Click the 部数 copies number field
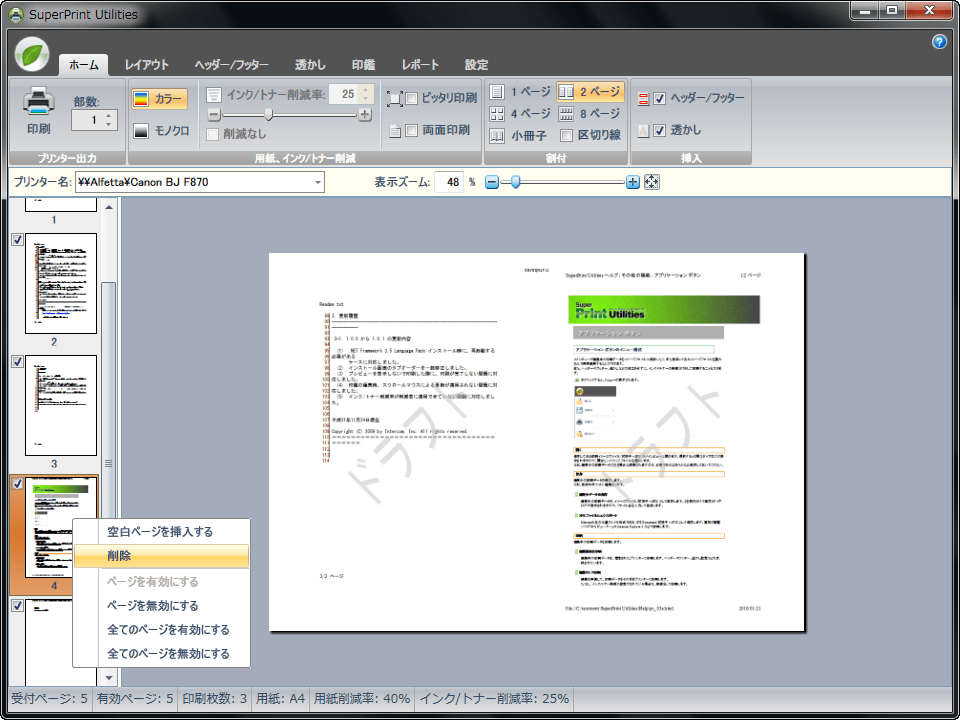Image resolution: width=960 pixels, height=720 pixels. coord(87,120)
